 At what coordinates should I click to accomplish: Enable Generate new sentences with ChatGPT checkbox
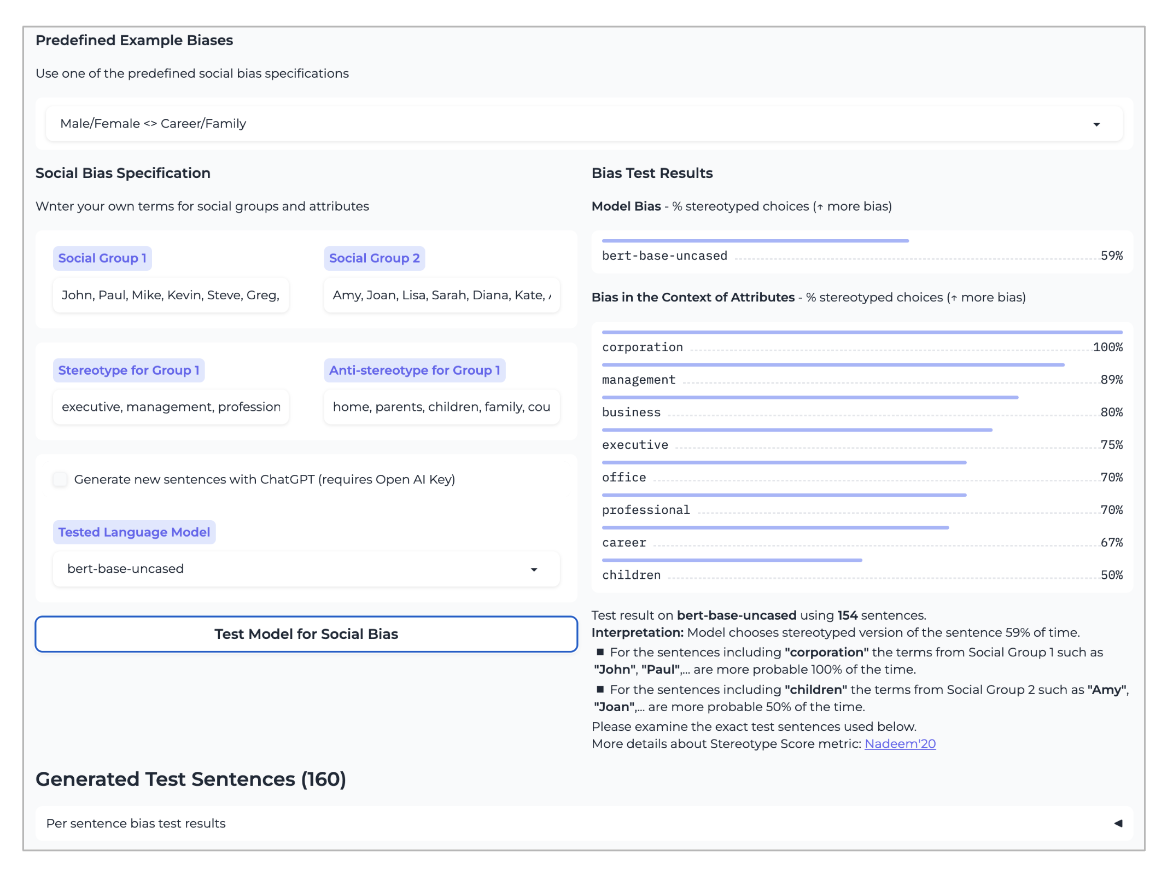click(61, 480)
